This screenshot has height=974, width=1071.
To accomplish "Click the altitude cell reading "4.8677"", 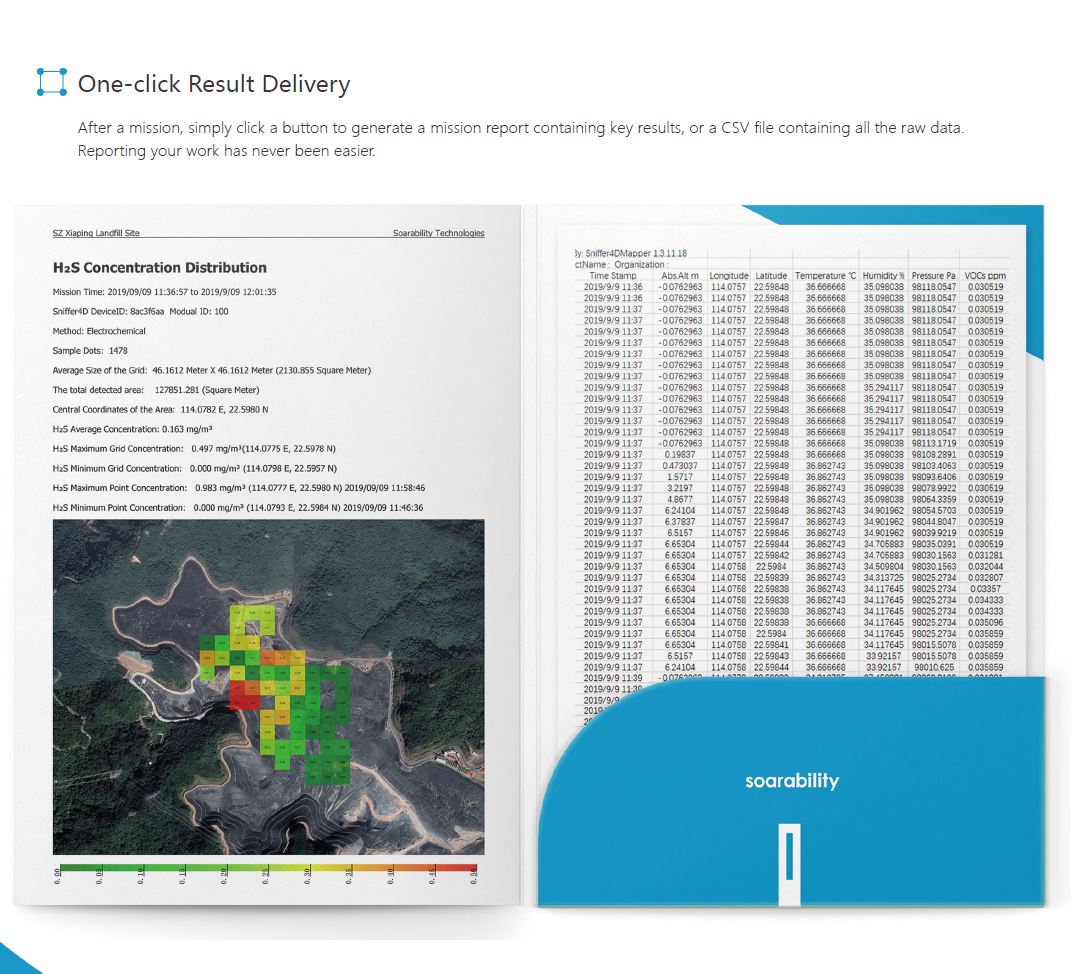I will point(680,499).
